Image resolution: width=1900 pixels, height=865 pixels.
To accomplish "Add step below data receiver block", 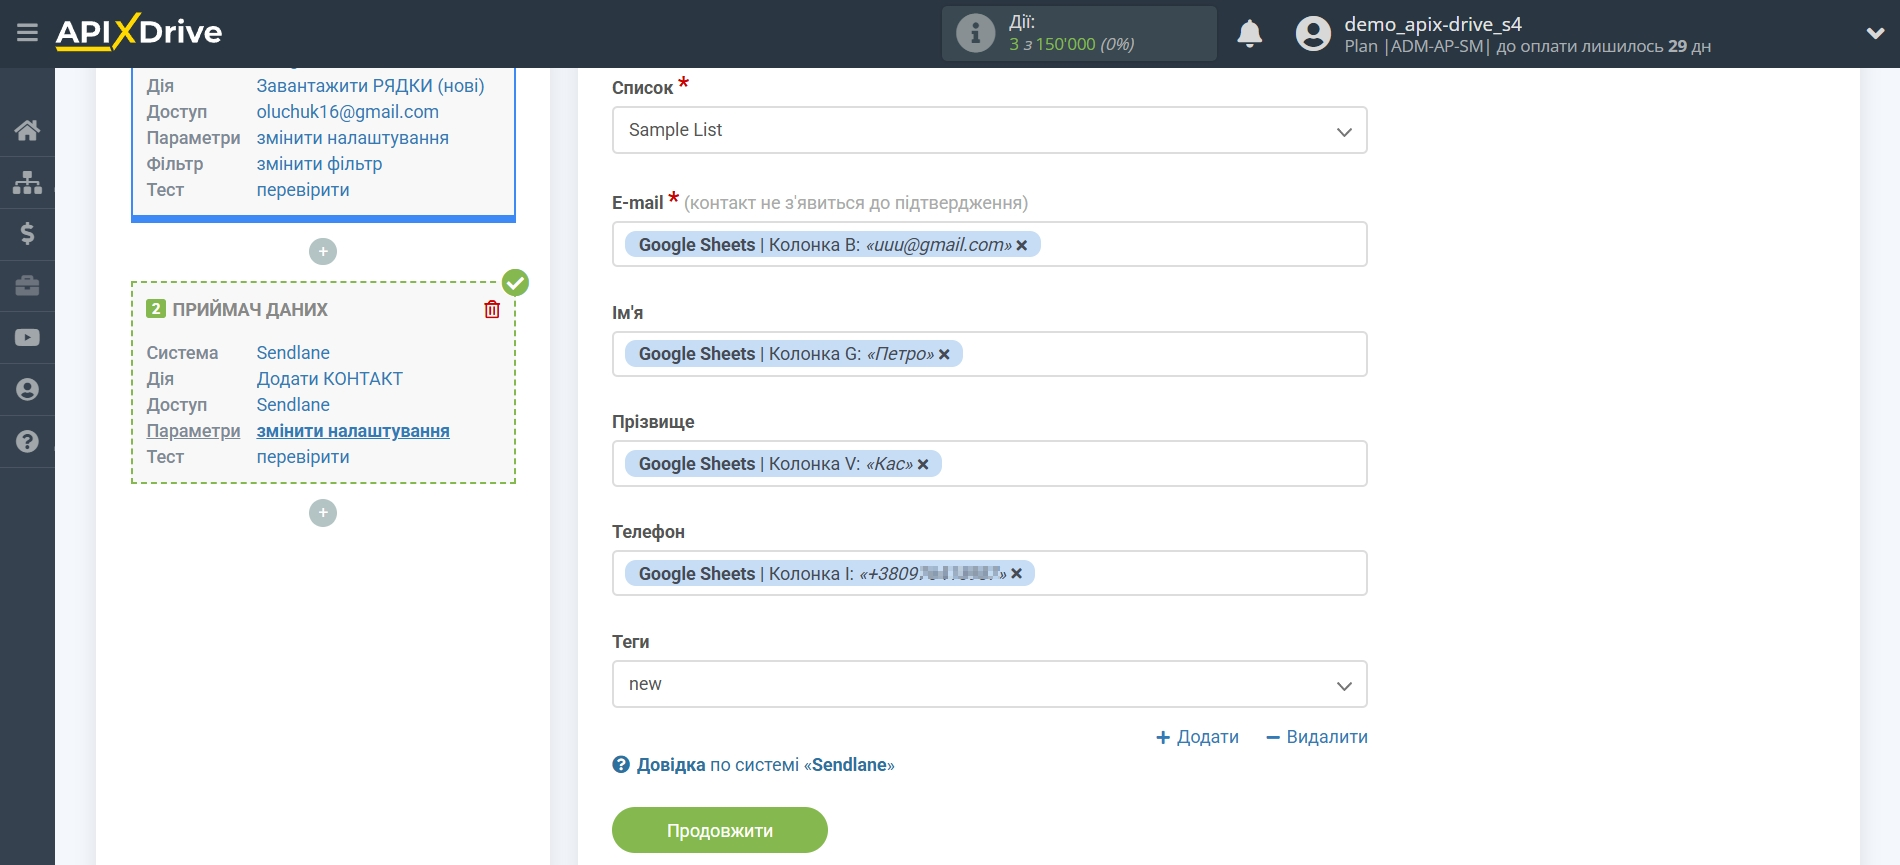I will pos(323,513).
